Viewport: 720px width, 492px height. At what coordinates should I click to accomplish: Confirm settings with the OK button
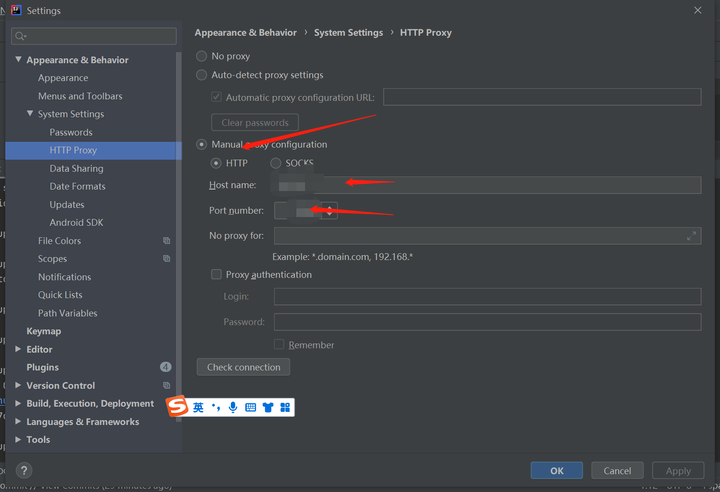[x=557, y=470]
